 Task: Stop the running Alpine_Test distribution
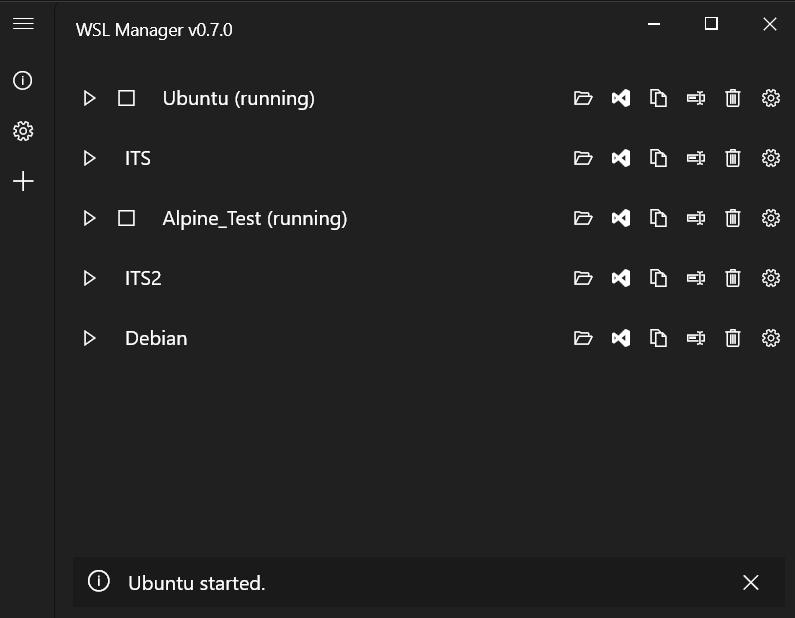pos(126,218)
